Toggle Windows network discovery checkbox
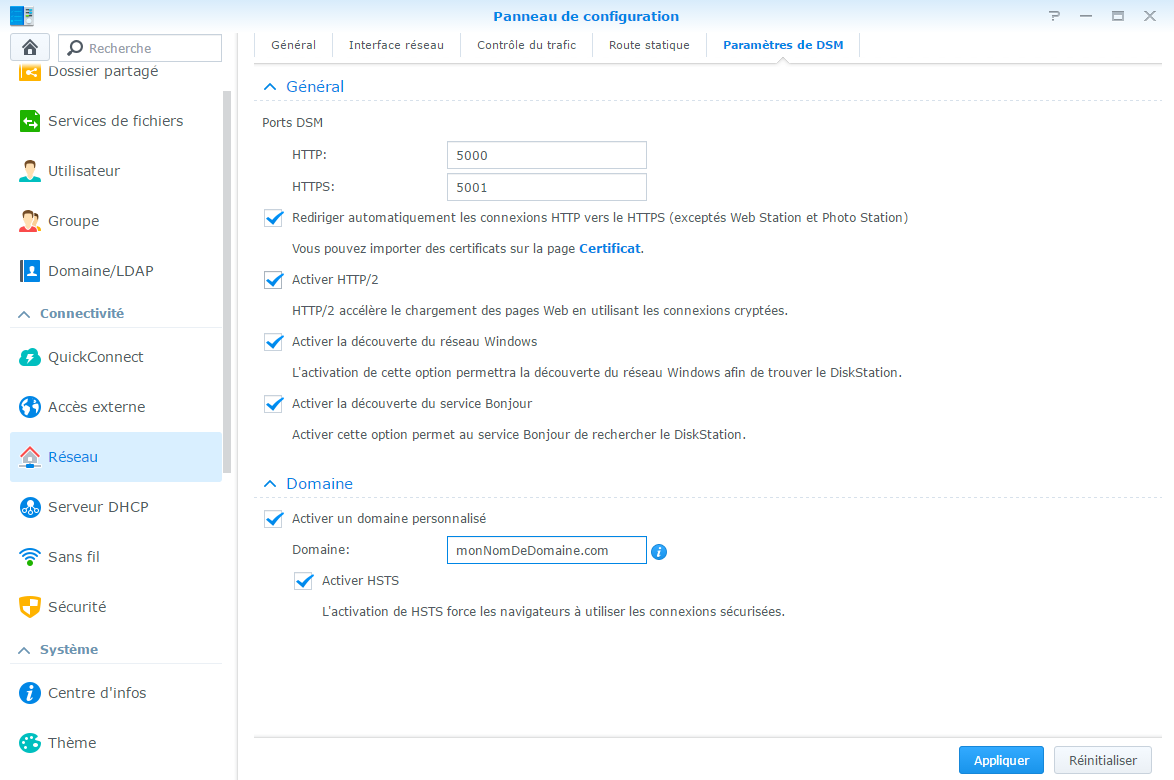This screenshot has width=1174, height=780. (x=273, y=342)
